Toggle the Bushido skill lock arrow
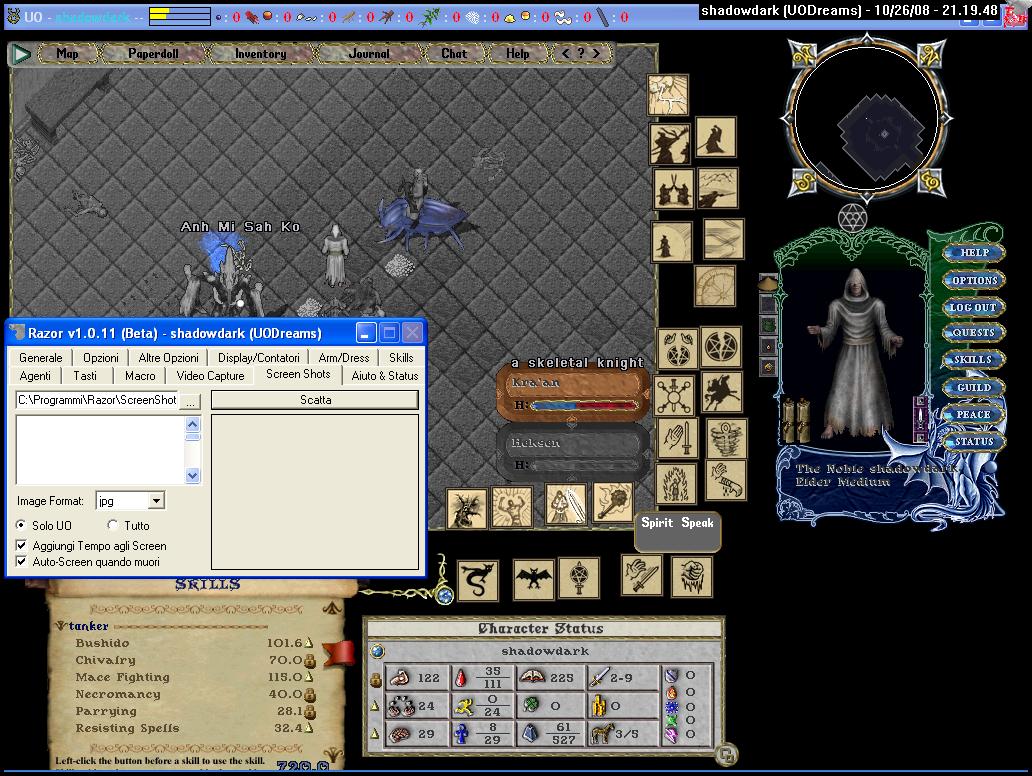1032x776 pixels. [x=309, y=642]
